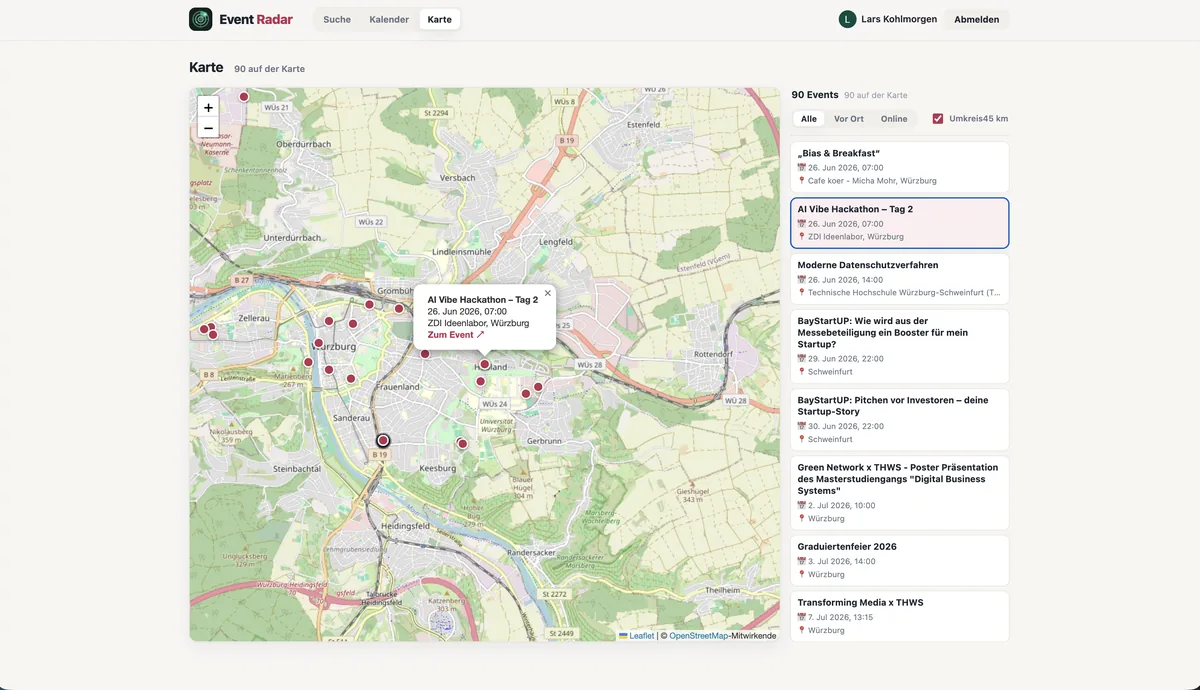Click pin icon beside ZDI Ideenlabor in list
This screenshot has height=690, width=1200.
point(802,237)
